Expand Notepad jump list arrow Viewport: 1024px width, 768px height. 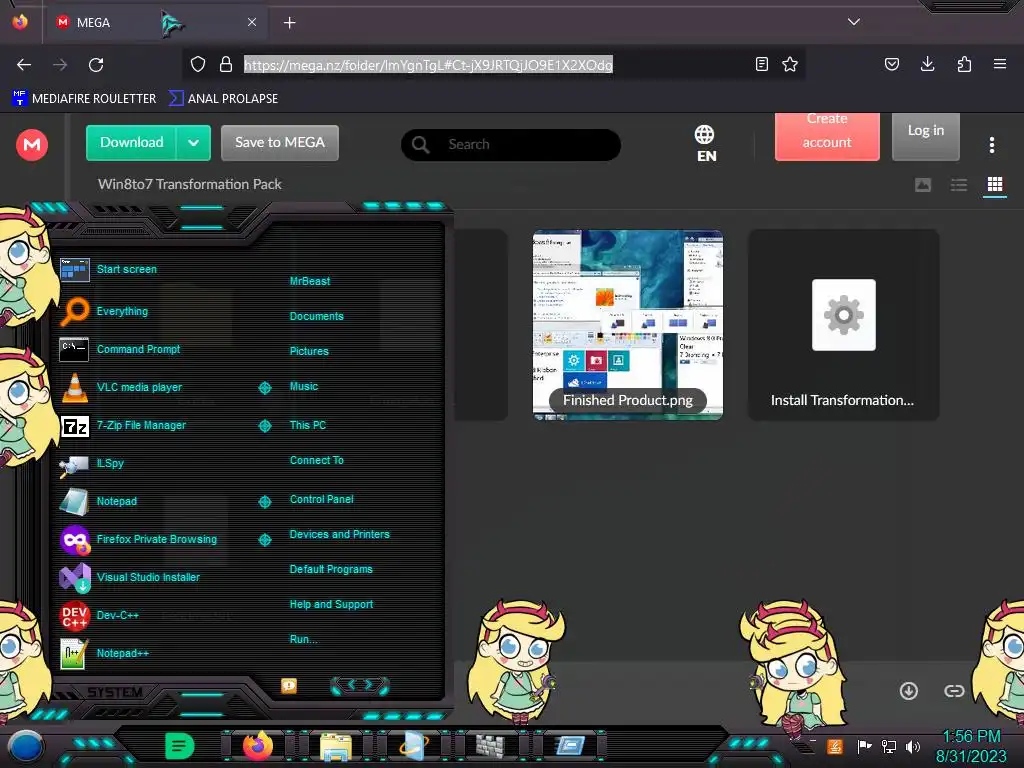pos(264,502)
